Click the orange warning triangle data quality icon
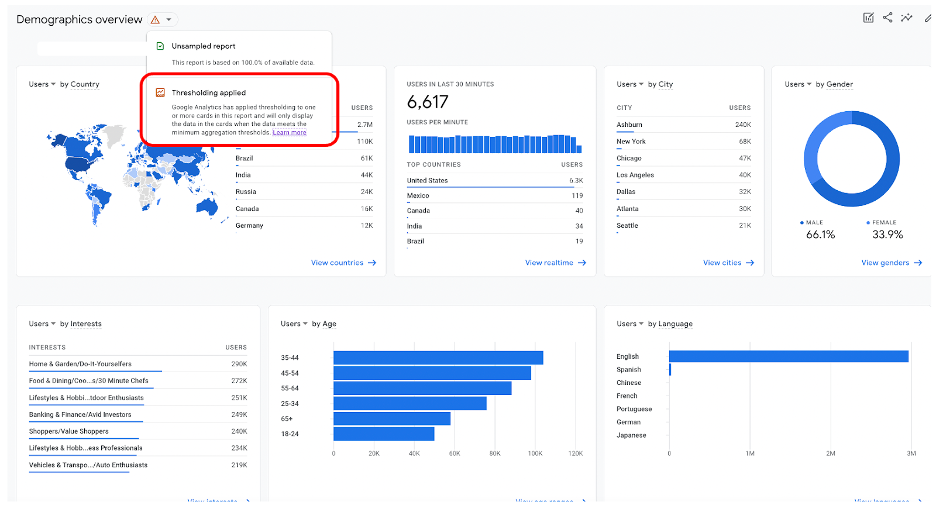936x512 pixels. (x=154, y=20)
